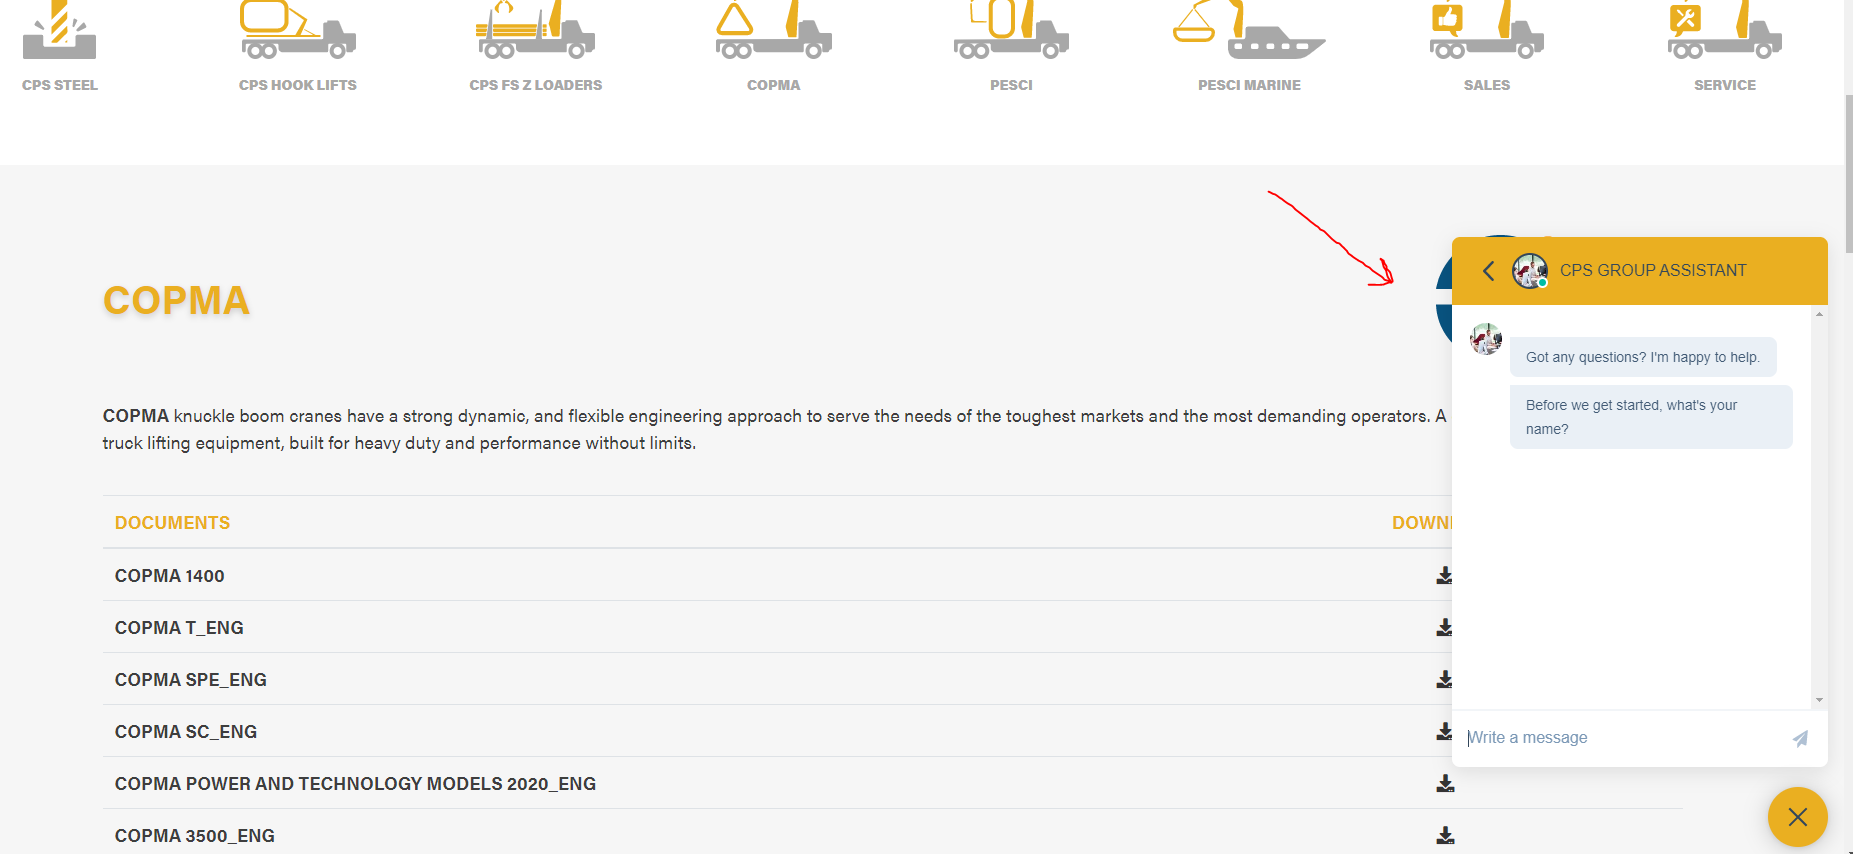Select the CPS FS Z Loaders icon

tap(535, 29)
